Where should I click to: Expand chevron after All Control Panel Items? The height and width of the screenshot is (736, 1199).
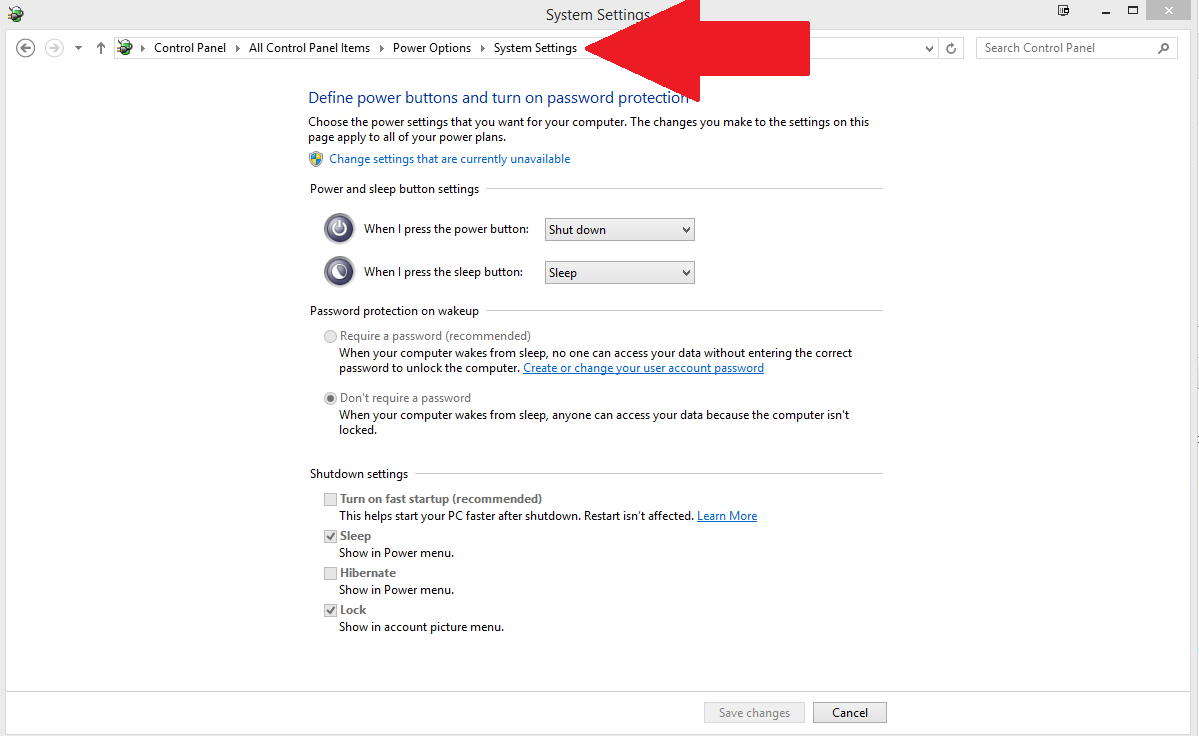tap(382, 48)
